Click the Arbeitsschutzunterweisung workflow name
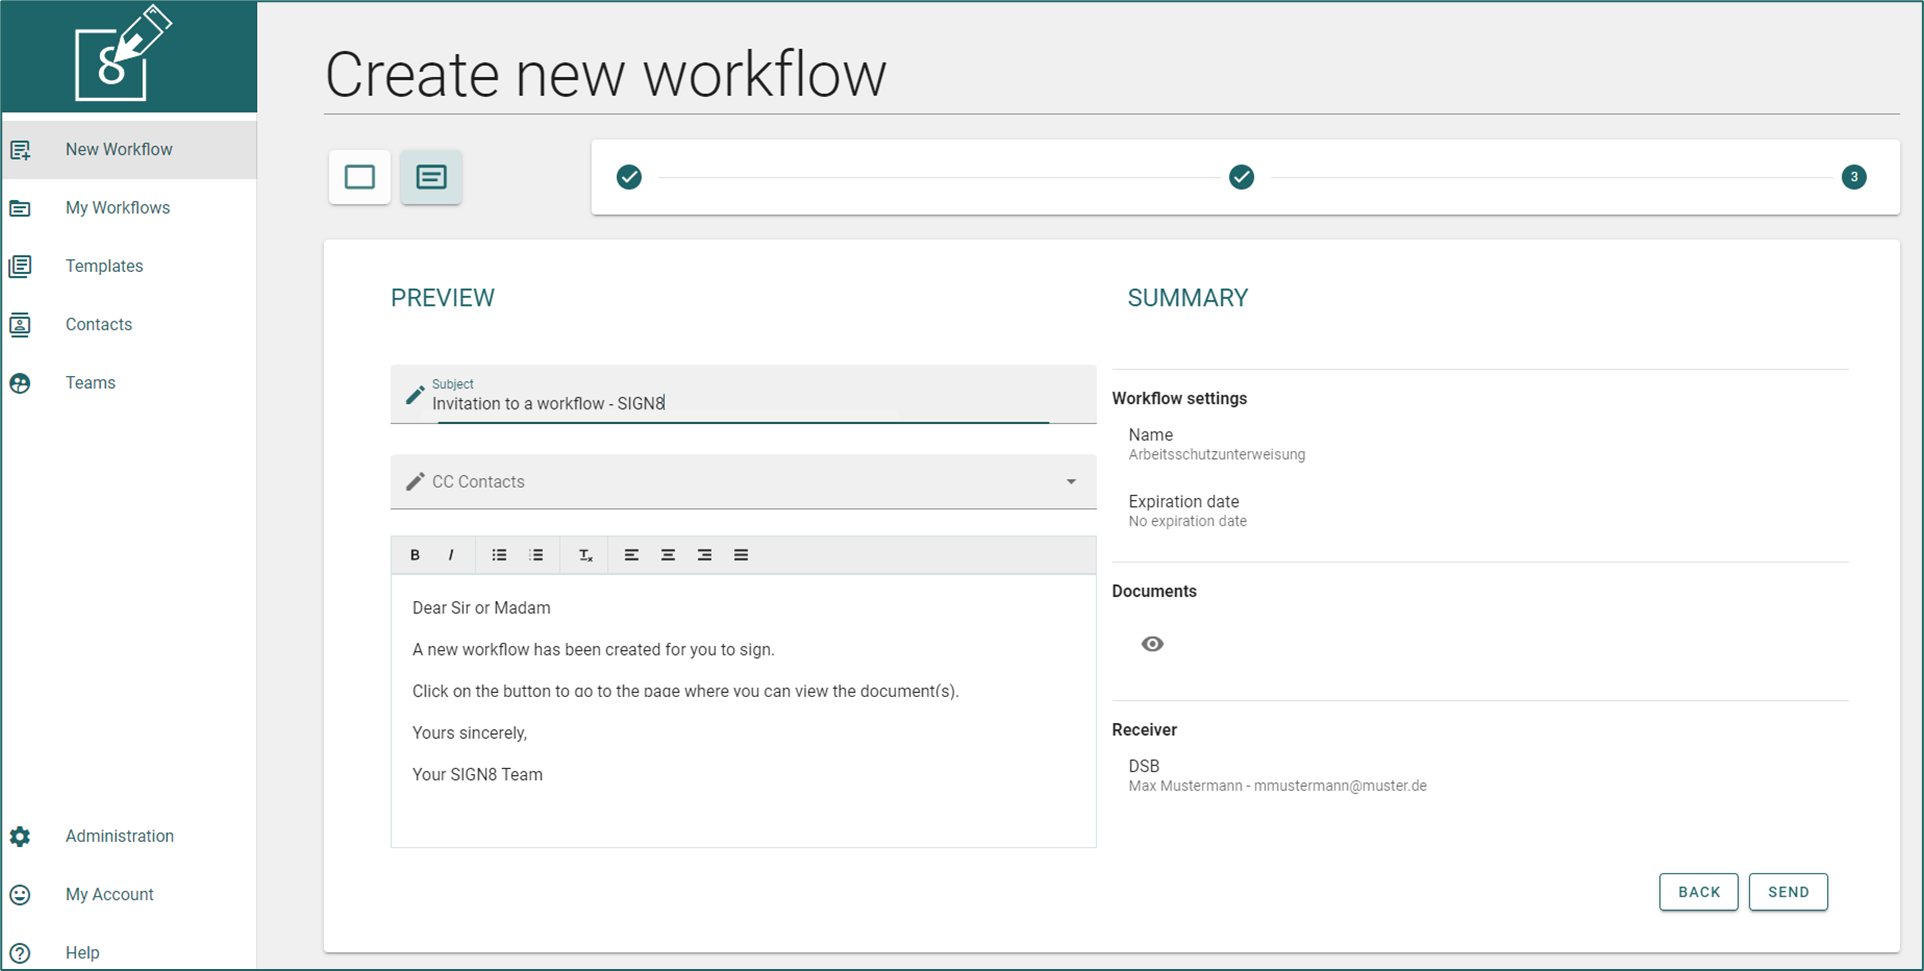 point(1216,455)
